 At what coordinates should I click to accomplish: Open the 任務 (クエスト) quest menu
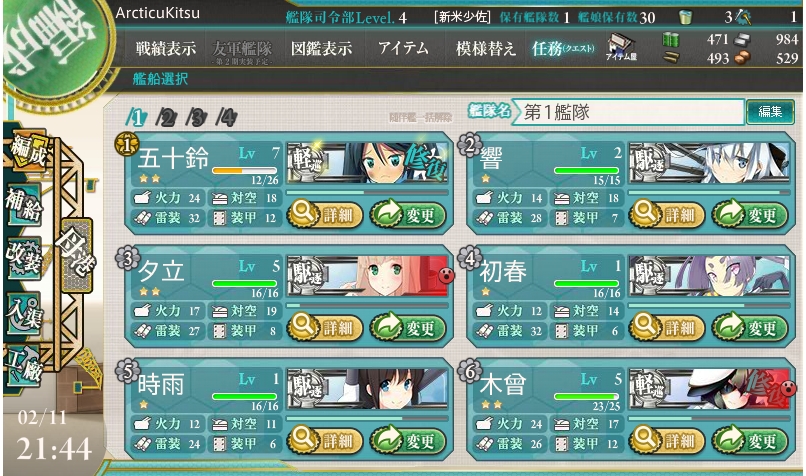[x=563, y=49]
